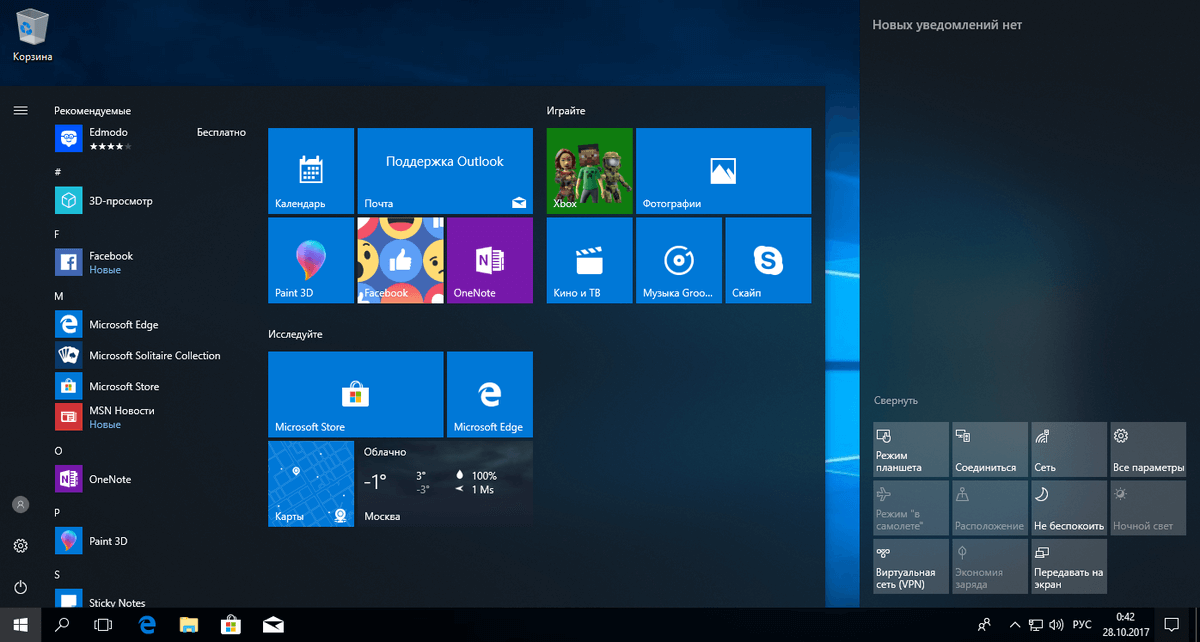Open Все параметры quick action
This screenshot has width=1200, height=642.
[x=1147, y=448]
